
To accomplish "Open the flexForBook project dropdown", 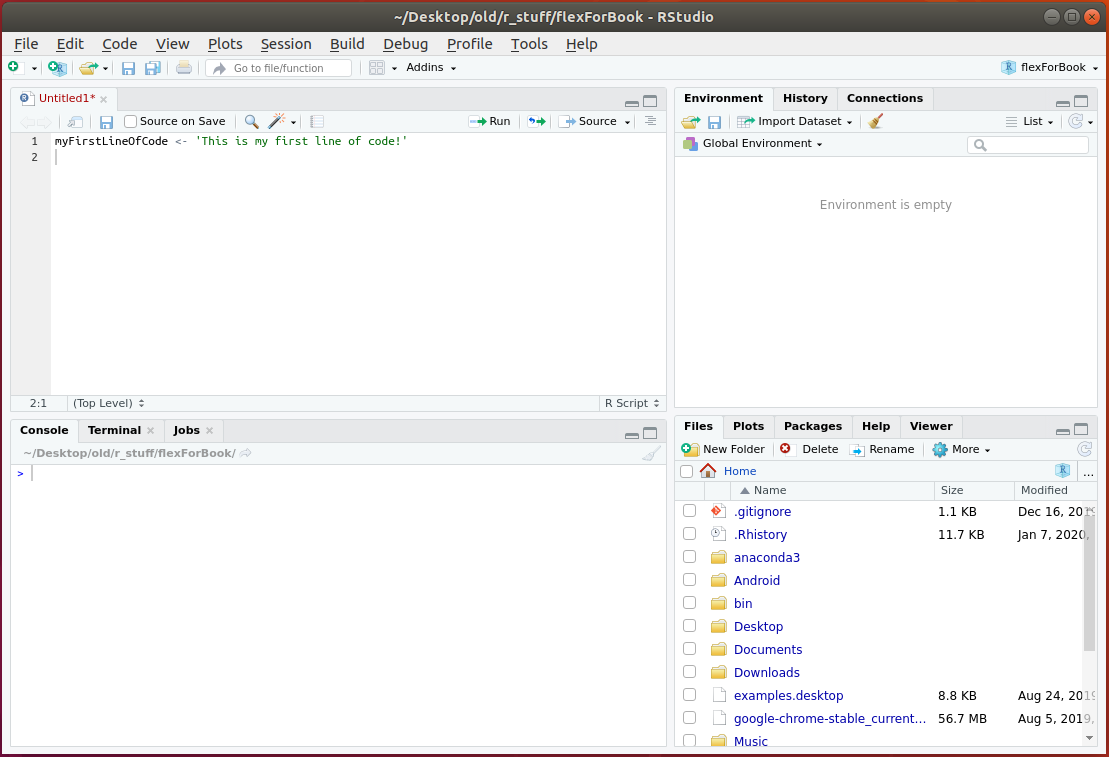I will pos(1050,68).
